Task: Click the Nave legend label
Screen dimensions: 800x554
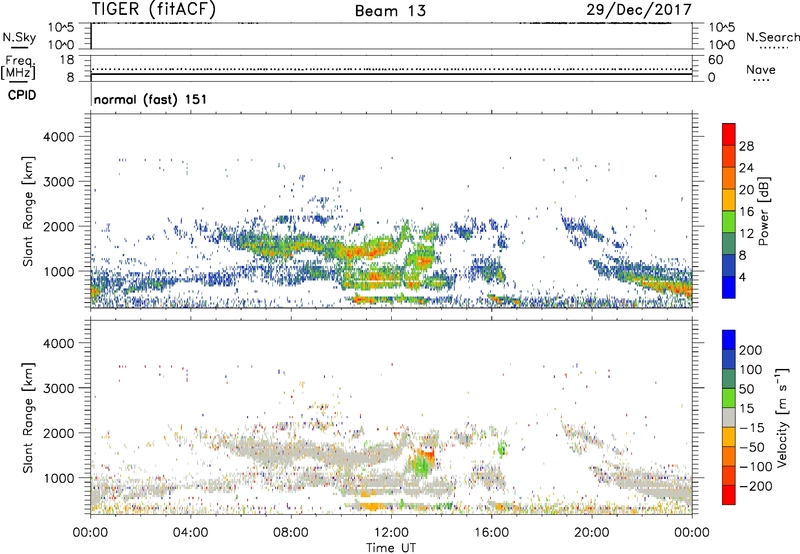Action: 761,69
